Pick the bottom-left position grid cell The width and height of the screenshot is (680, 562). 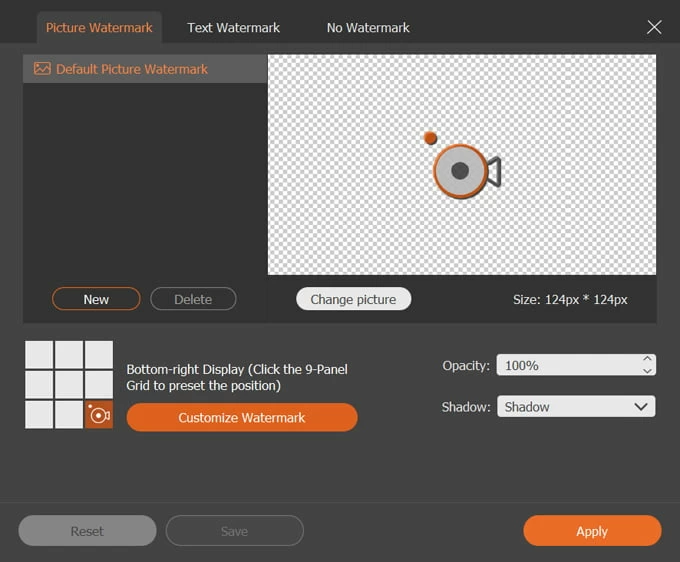click(x=39, y=414)
